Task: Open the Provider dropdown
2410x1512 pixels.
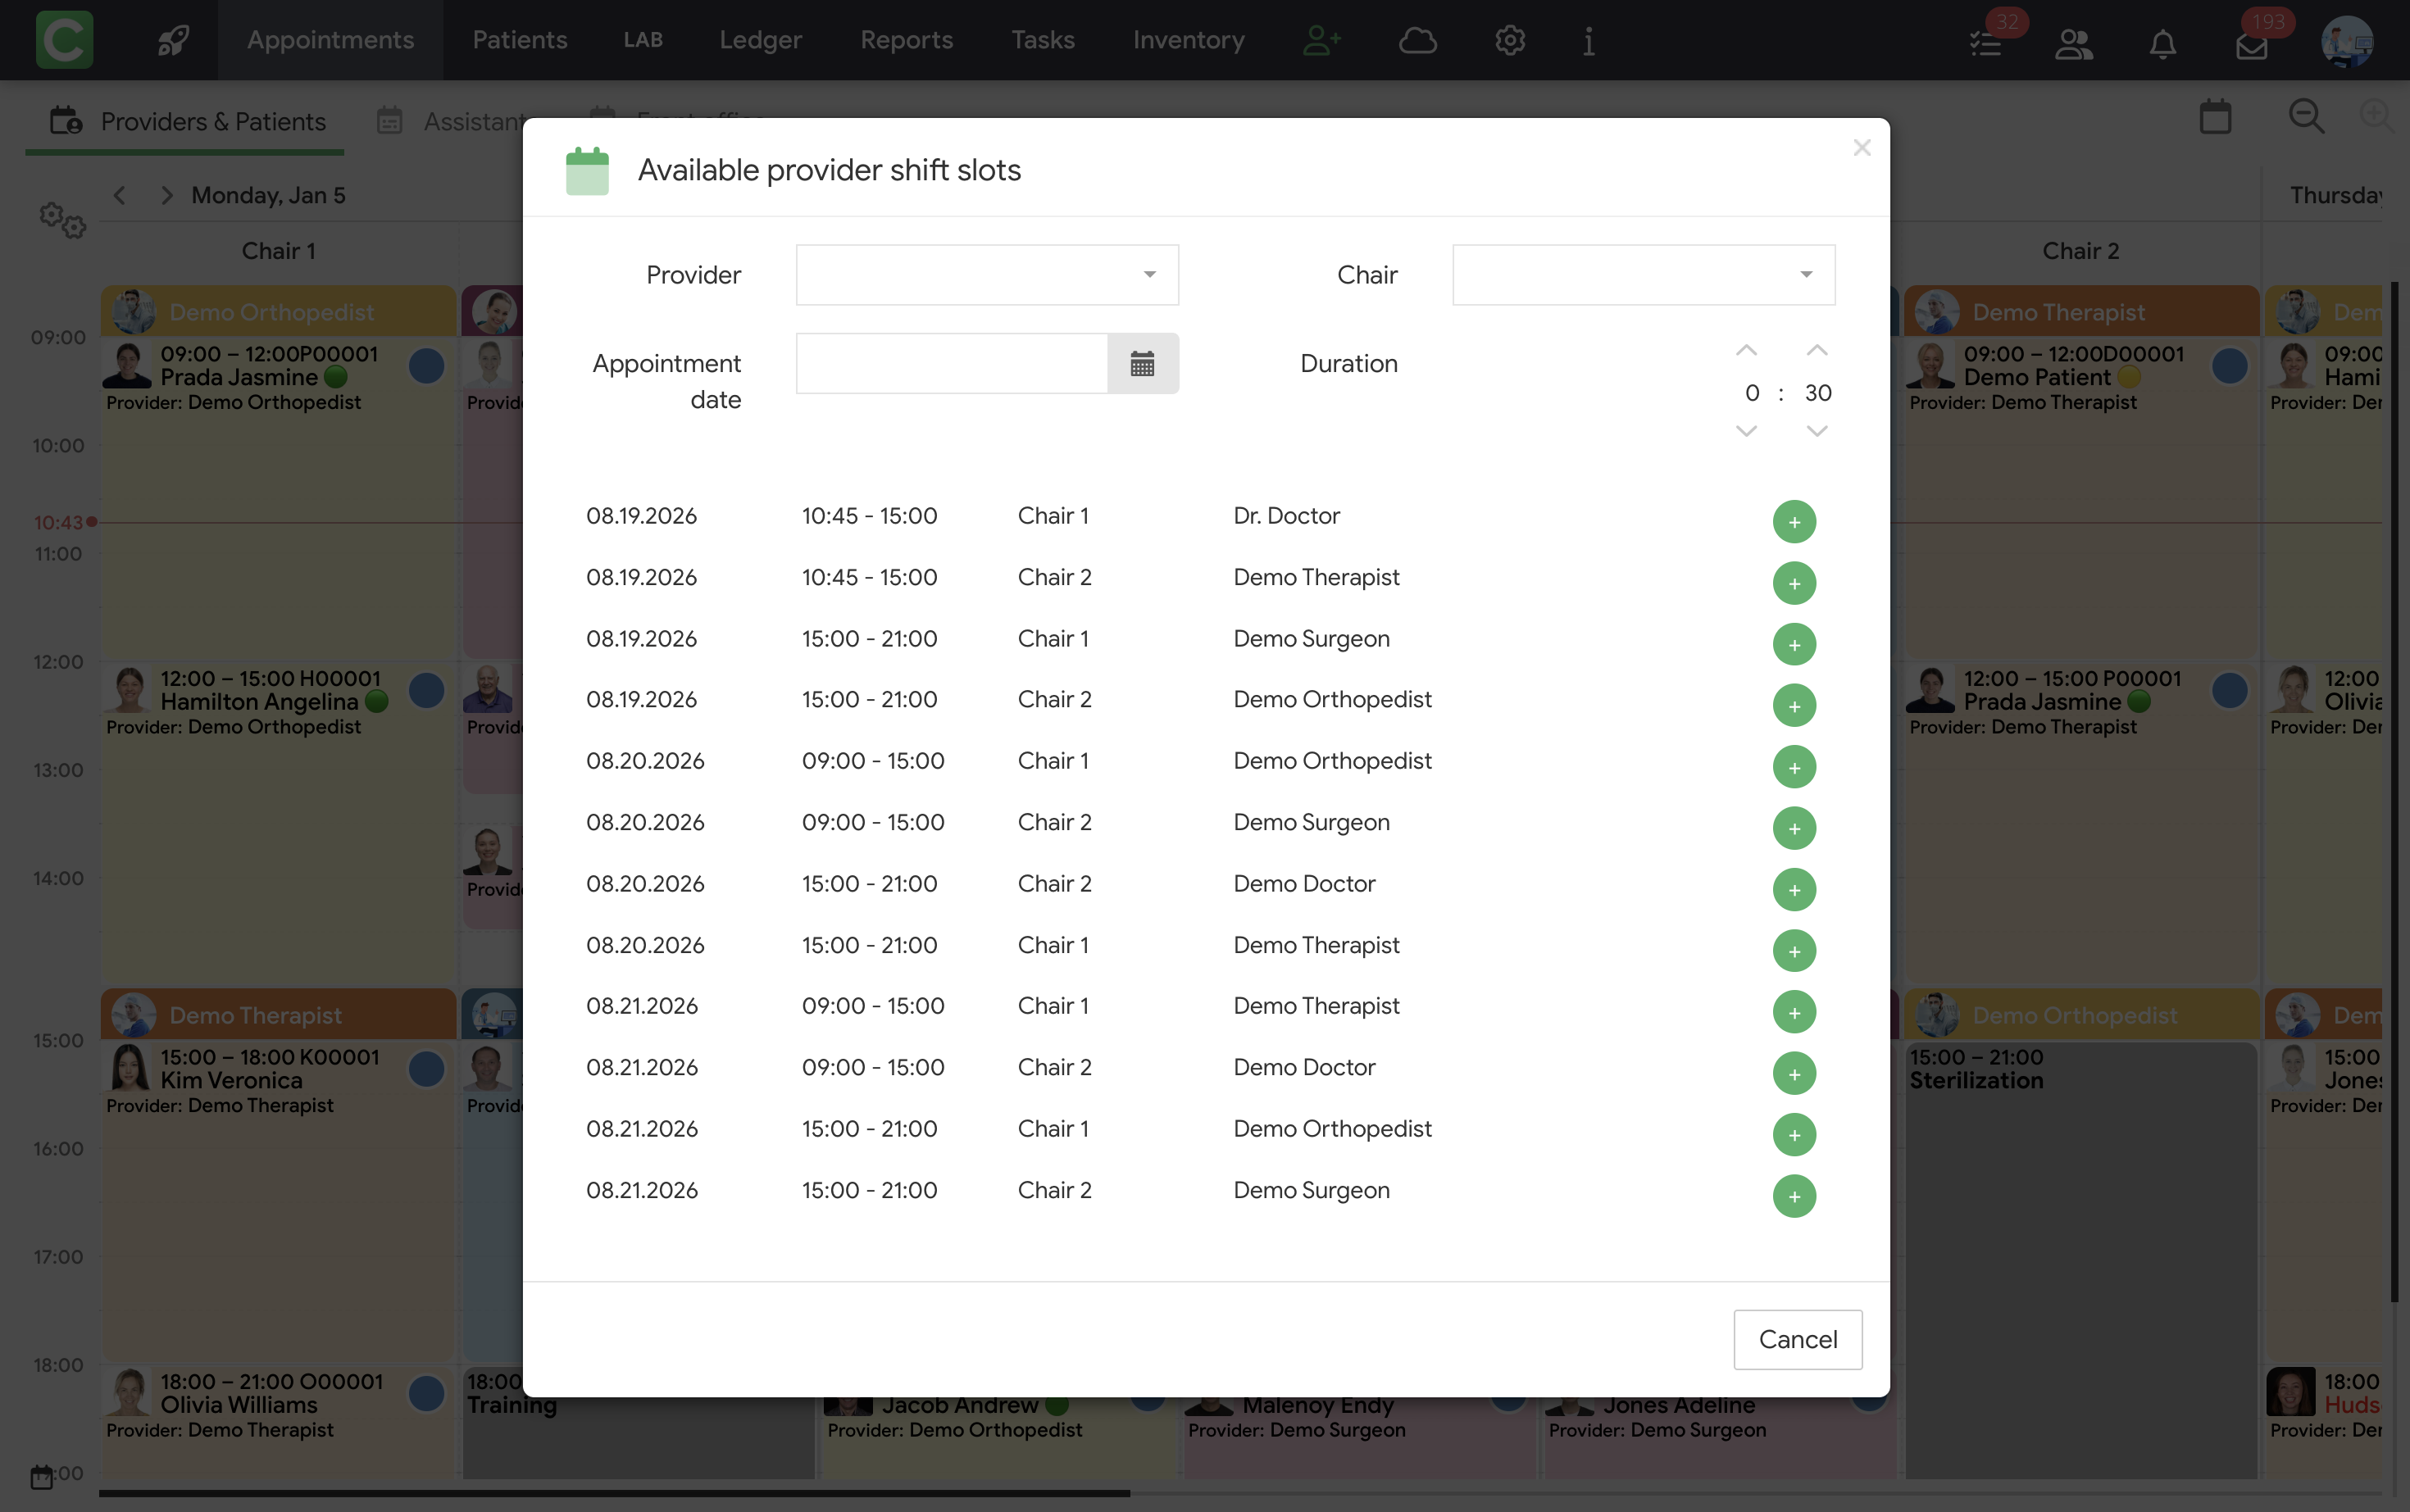Action: point(987,275)
